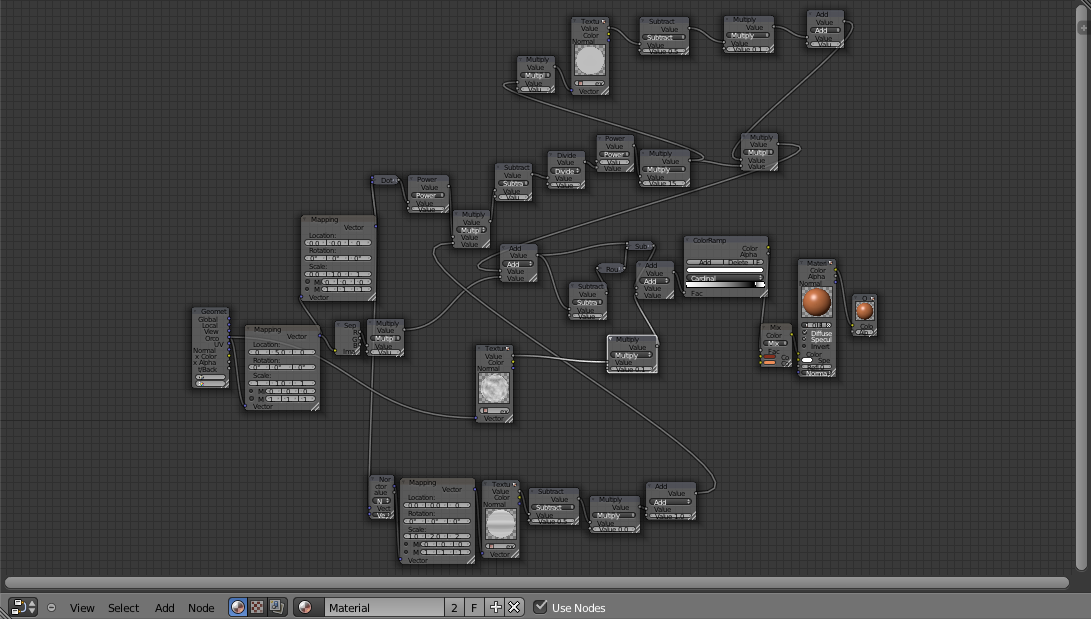Click Add button in ColorRamp node

pos(705,262)
